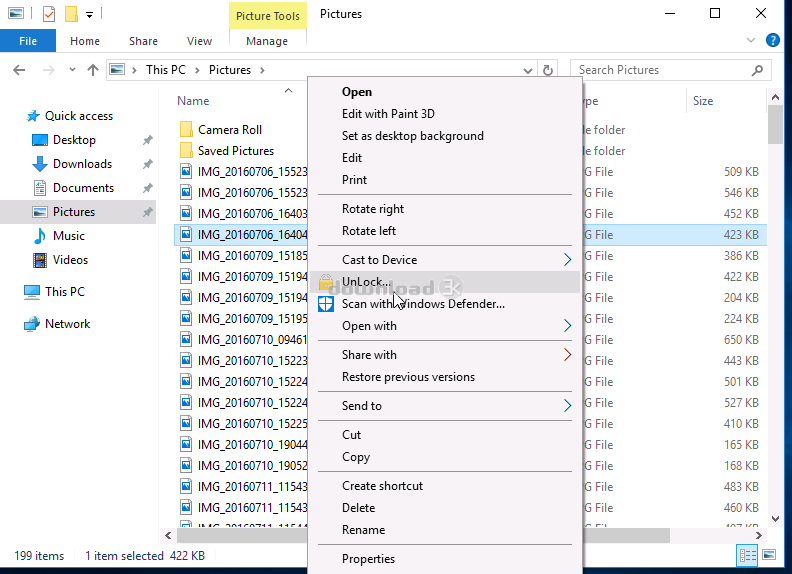Expand the Open with submenu
Viewport: 792px width, 574px height.
tap(568, 326)
